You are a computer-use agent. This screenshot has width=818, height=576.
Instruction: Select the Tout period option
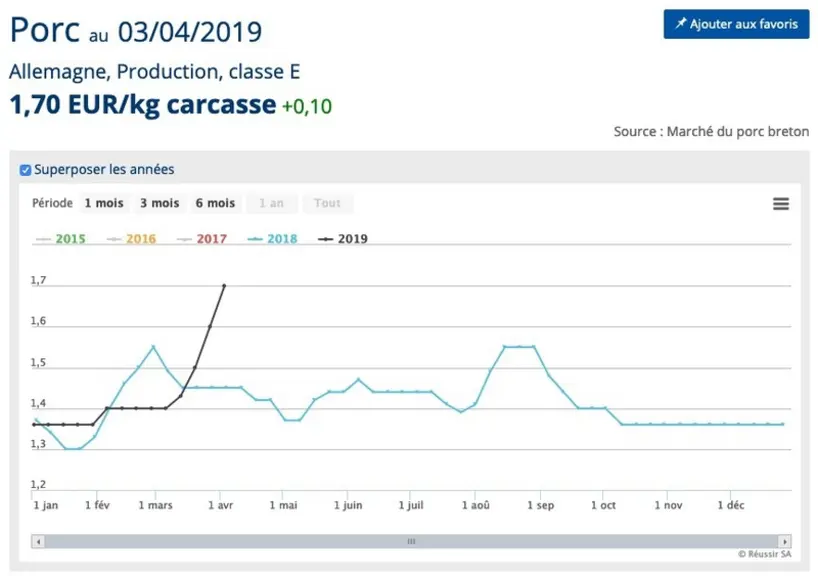click(327, 203)
